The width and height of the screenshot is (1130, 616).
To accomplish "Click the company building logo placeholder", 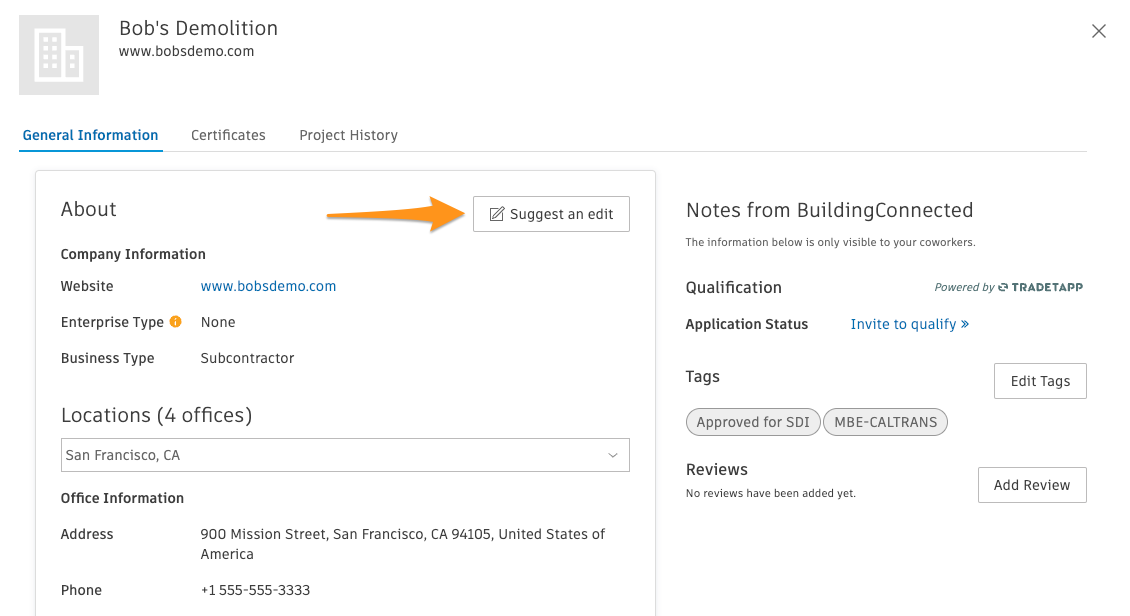I will 59,55.
